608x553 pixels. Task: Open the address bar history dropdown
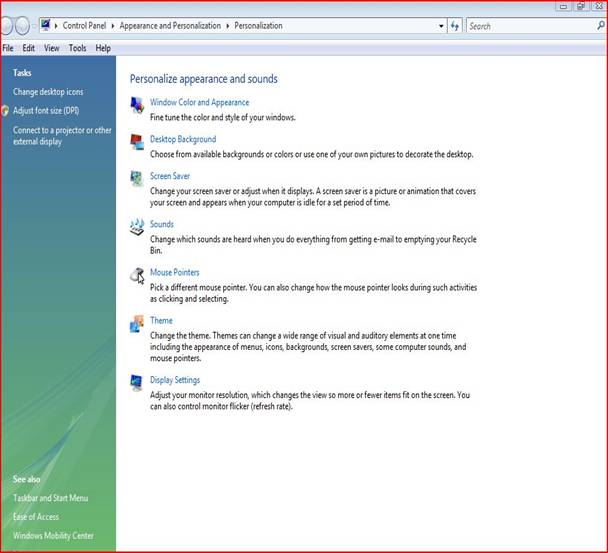pyautogui.click(x=441, y=26)
